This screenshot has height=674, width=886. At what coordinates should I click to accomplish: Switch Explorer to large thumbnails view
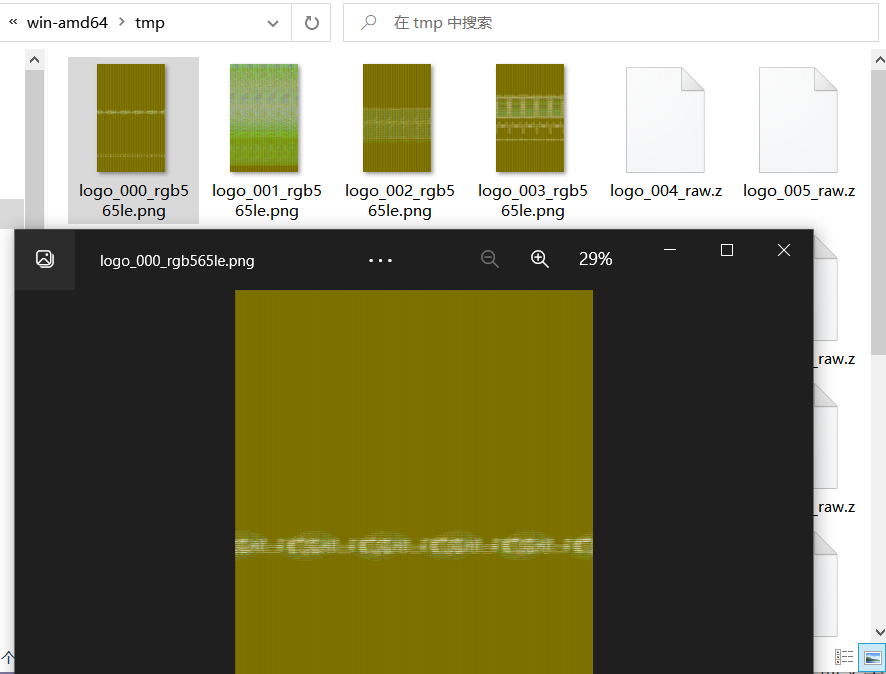point(870,657)
